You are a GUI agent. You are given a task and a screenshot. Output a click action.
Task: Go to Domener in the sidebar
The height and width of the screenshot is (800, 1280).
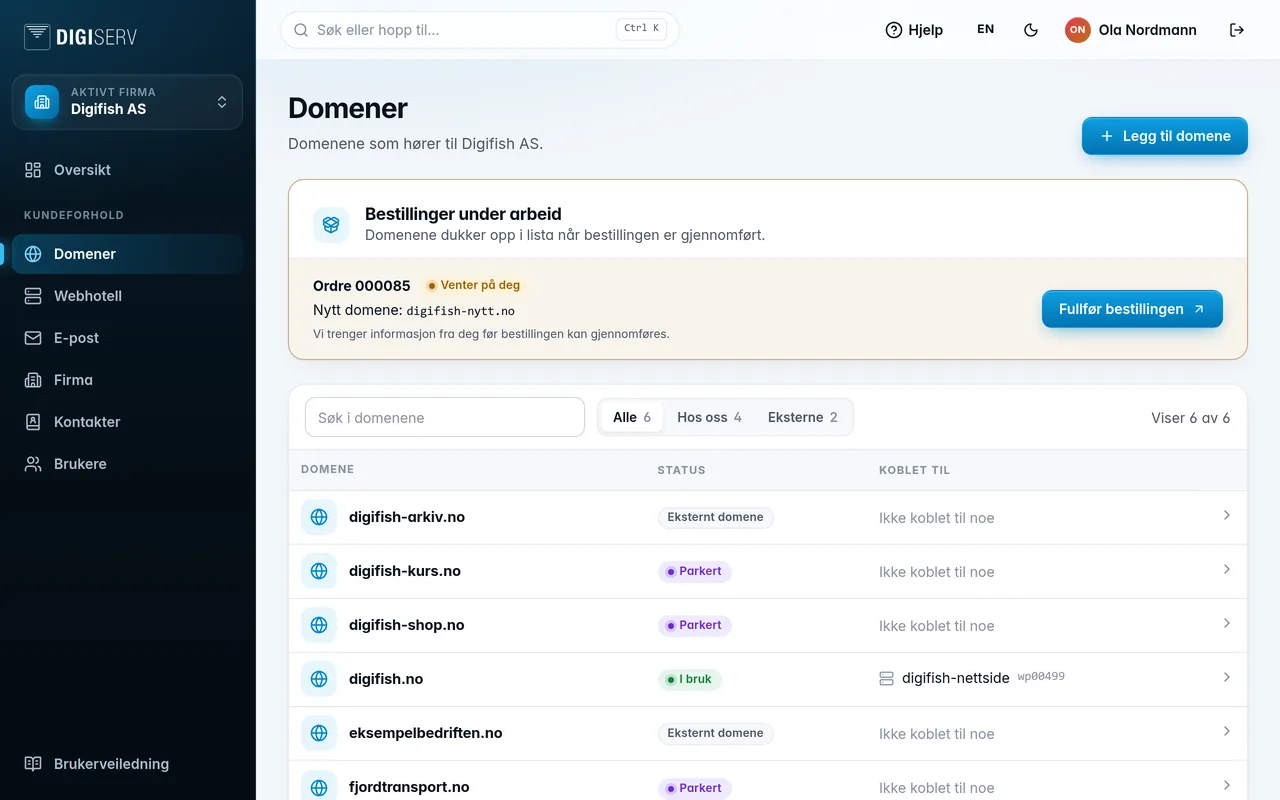coord(127,254)
